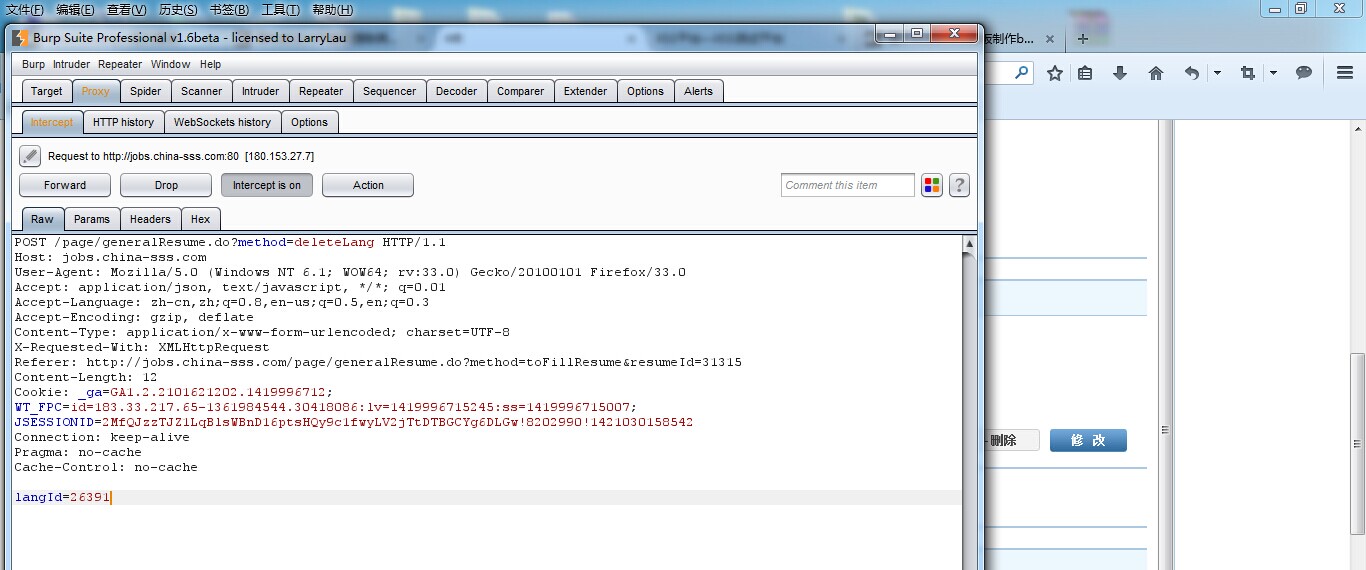Expand the dropdown arrow next to the undo icon

pyautogui.click(x=1217, y=73)
